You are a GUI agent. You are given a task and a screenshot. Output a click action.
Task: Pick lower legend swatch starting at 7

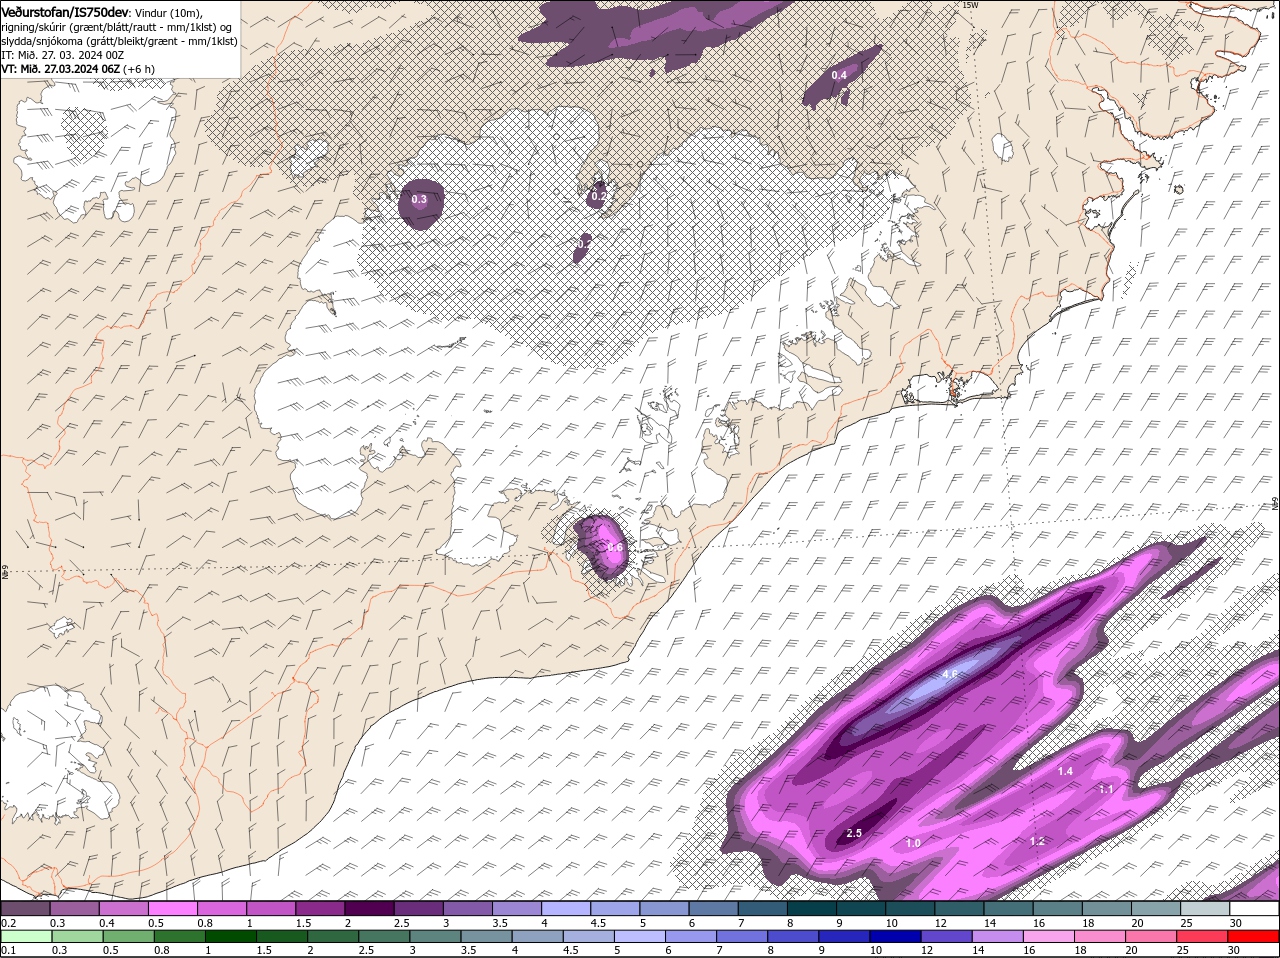[742, 936]
